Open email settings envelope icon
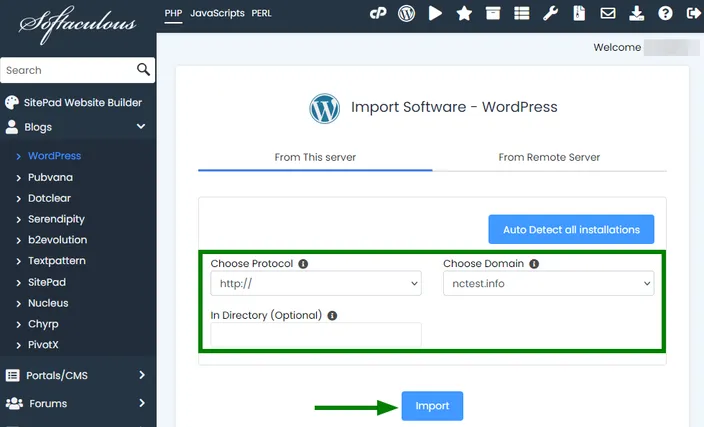Viewport: 704px width, 427px height. click(x=608, y=13)
